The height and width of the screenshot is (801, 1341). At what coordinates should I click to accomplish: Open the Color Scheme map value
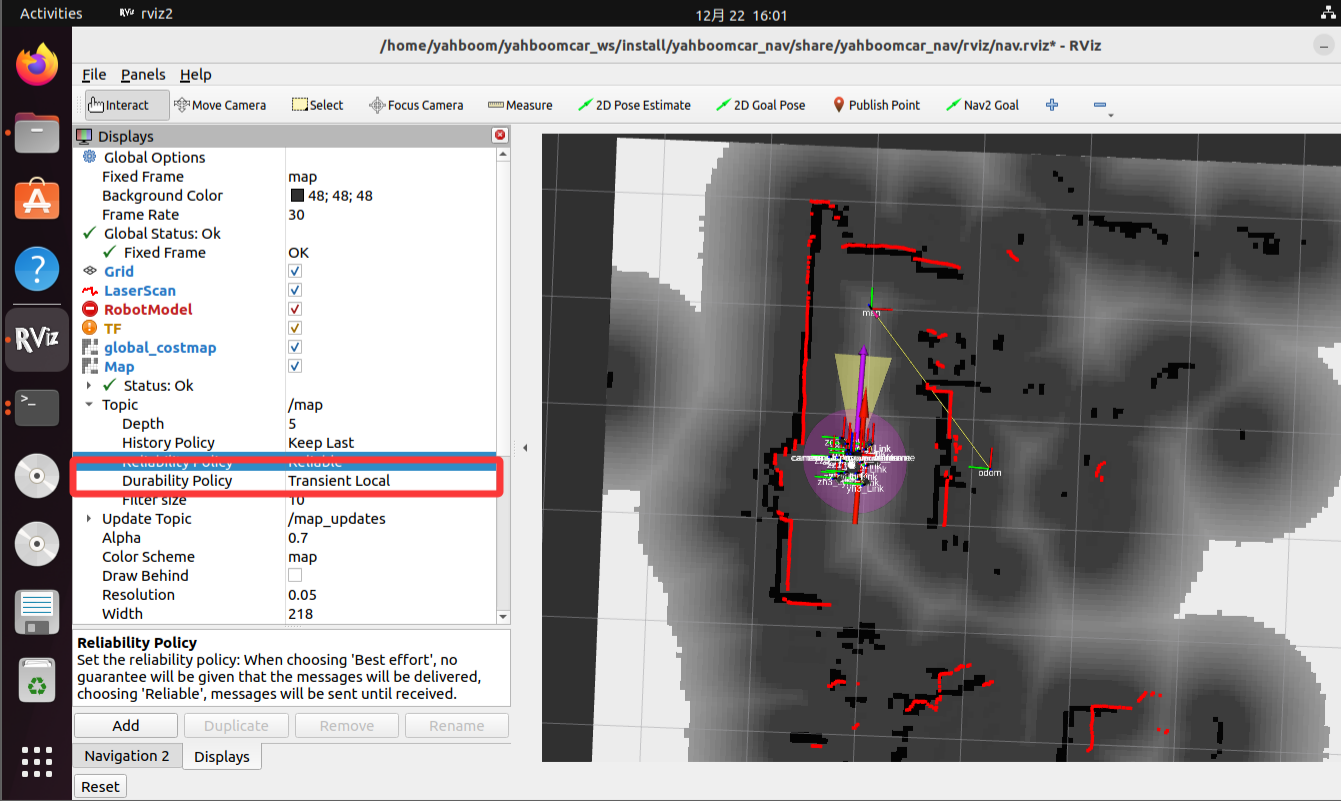(x=302, y=557)
